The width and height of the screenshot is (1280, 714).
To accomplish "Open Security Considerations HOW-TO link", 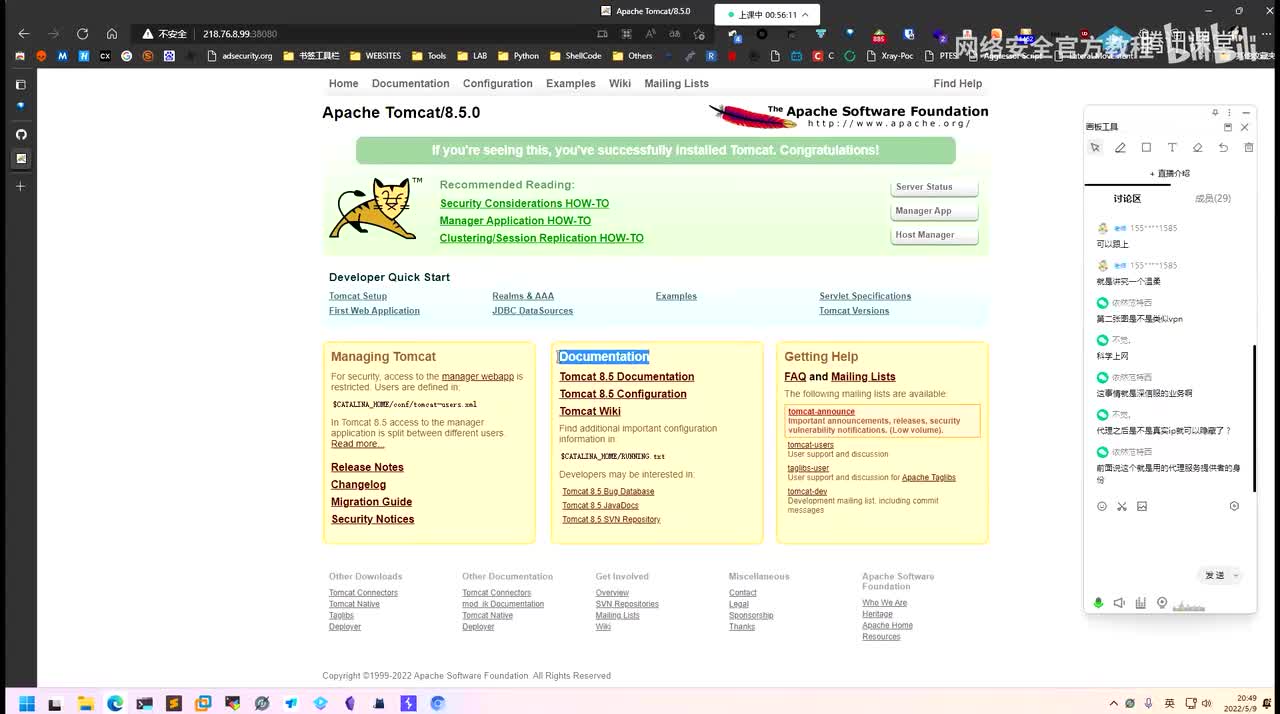I will click(524, 203).
